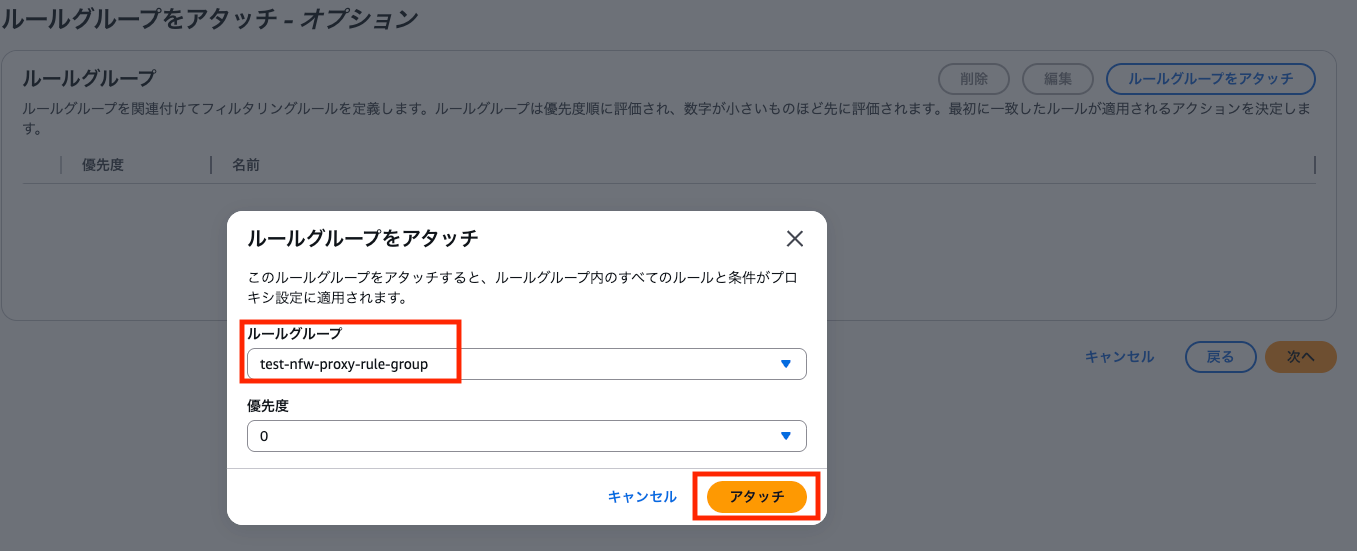
Task: Sort by 優先度 column header
Action: (x=103, y=164)
